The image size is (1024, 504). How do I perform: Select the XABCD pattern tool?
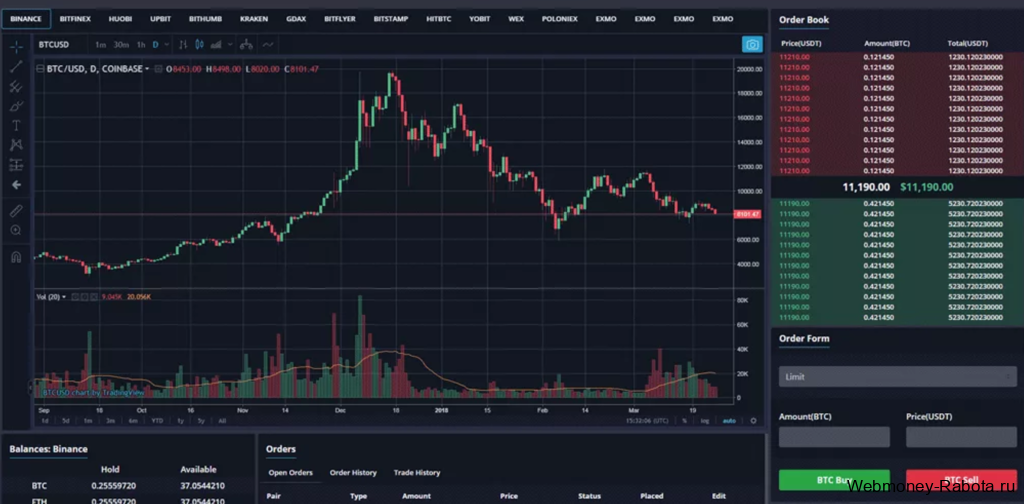16,145
